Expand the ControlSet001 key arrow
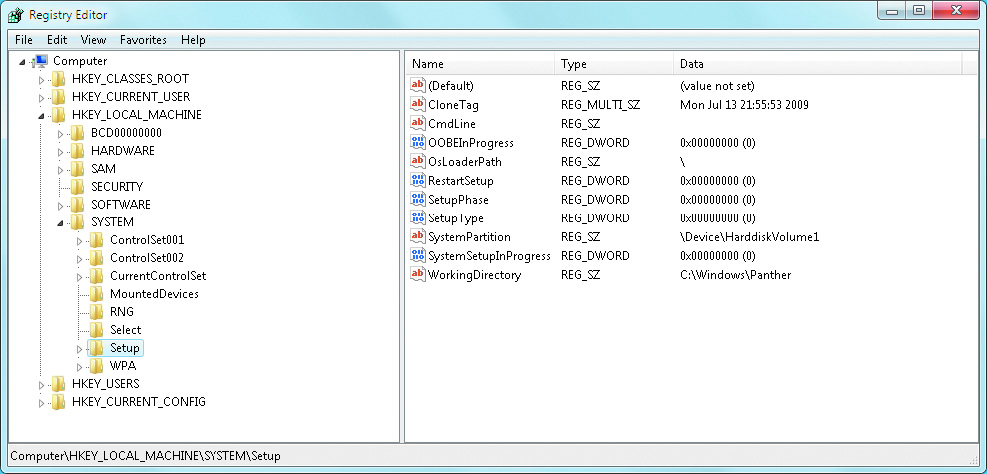Viewport: 987px width, 474px height. tap(79, 241)
